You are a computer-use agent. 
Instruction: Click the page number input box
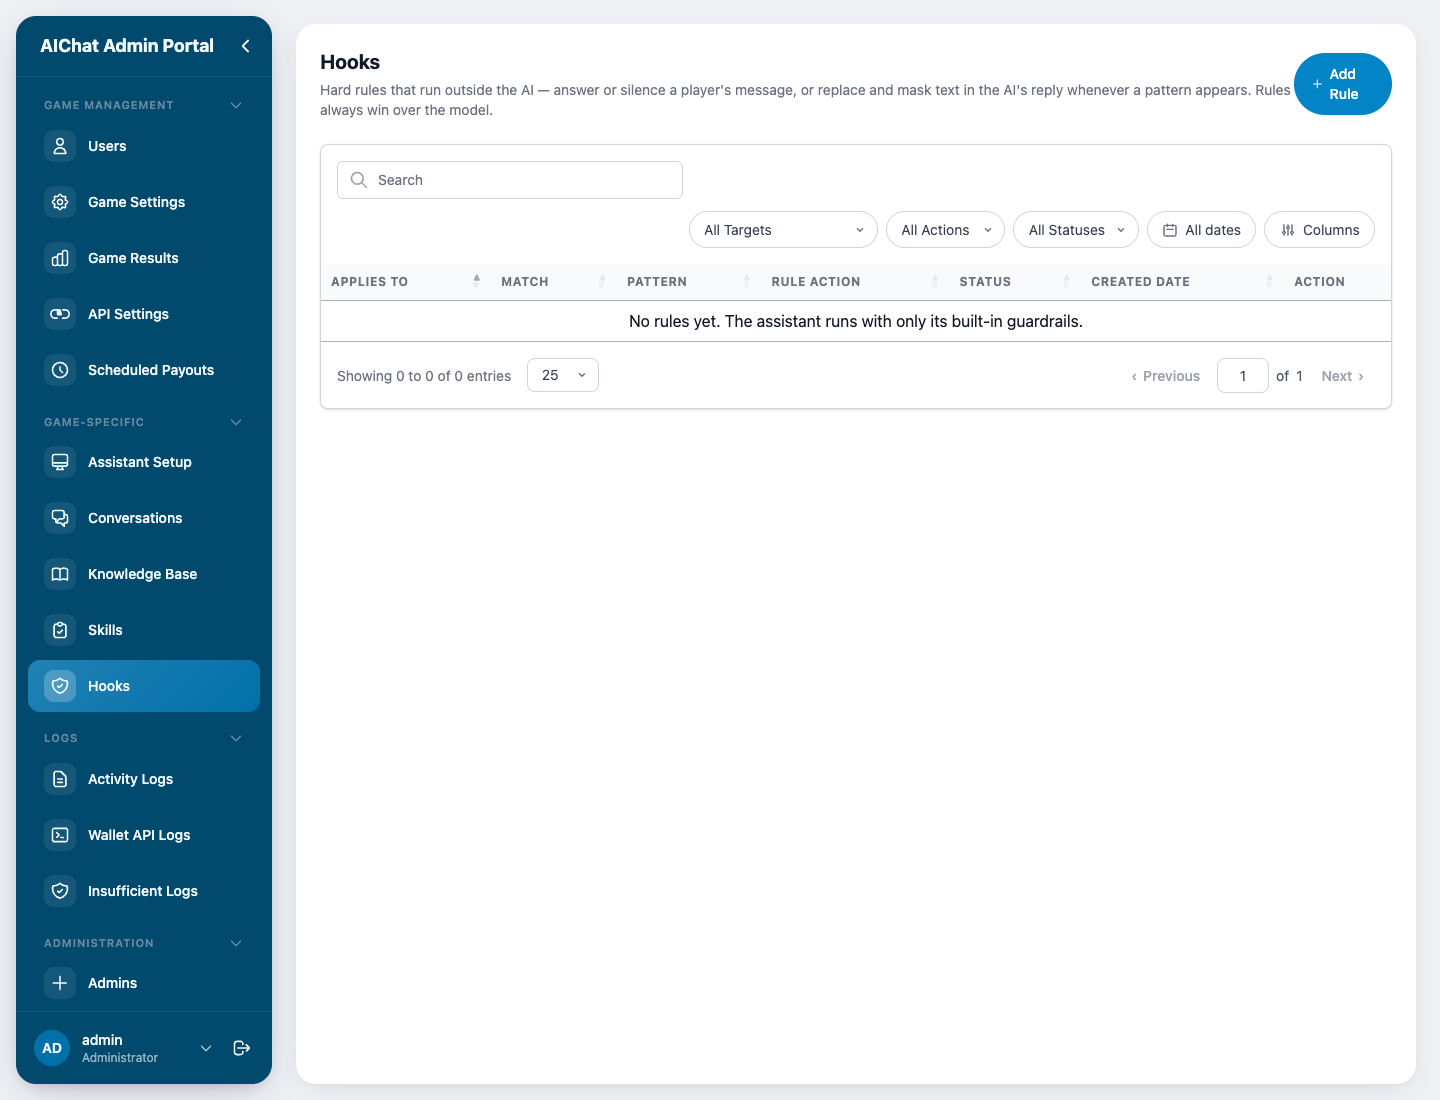(1243, 376)
